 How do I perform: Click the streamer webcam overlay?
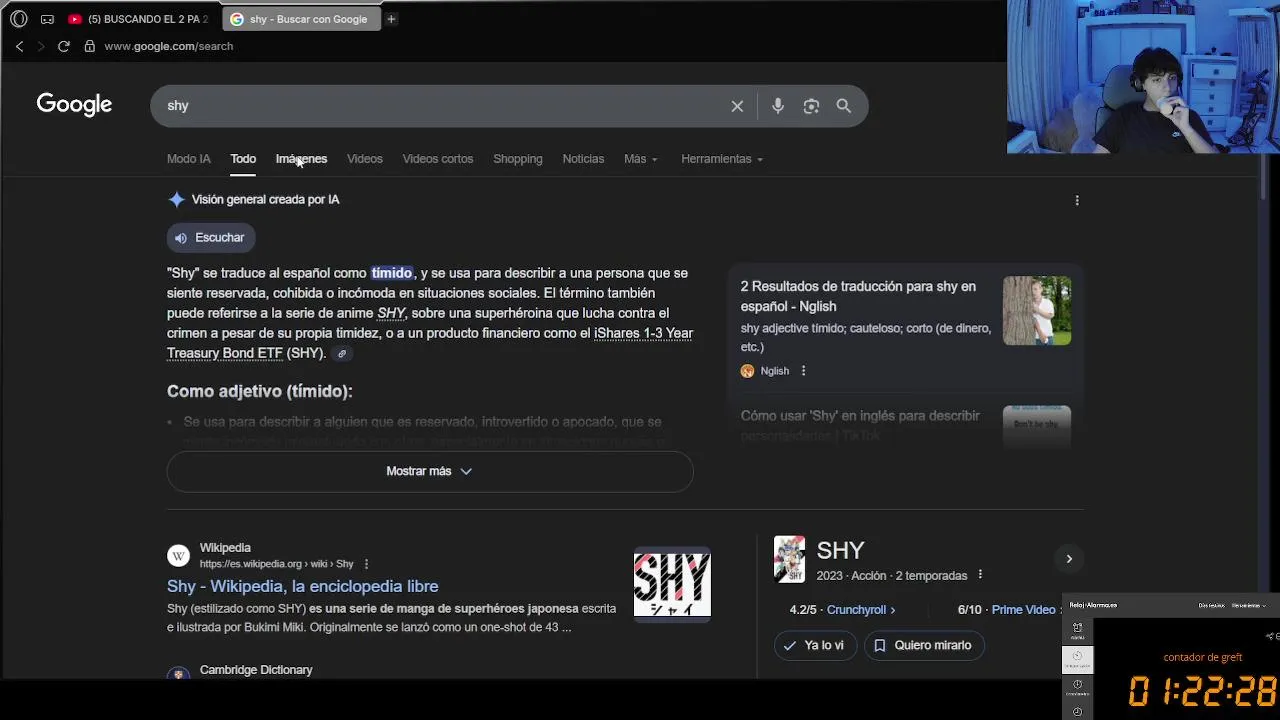coord(1143,77)
